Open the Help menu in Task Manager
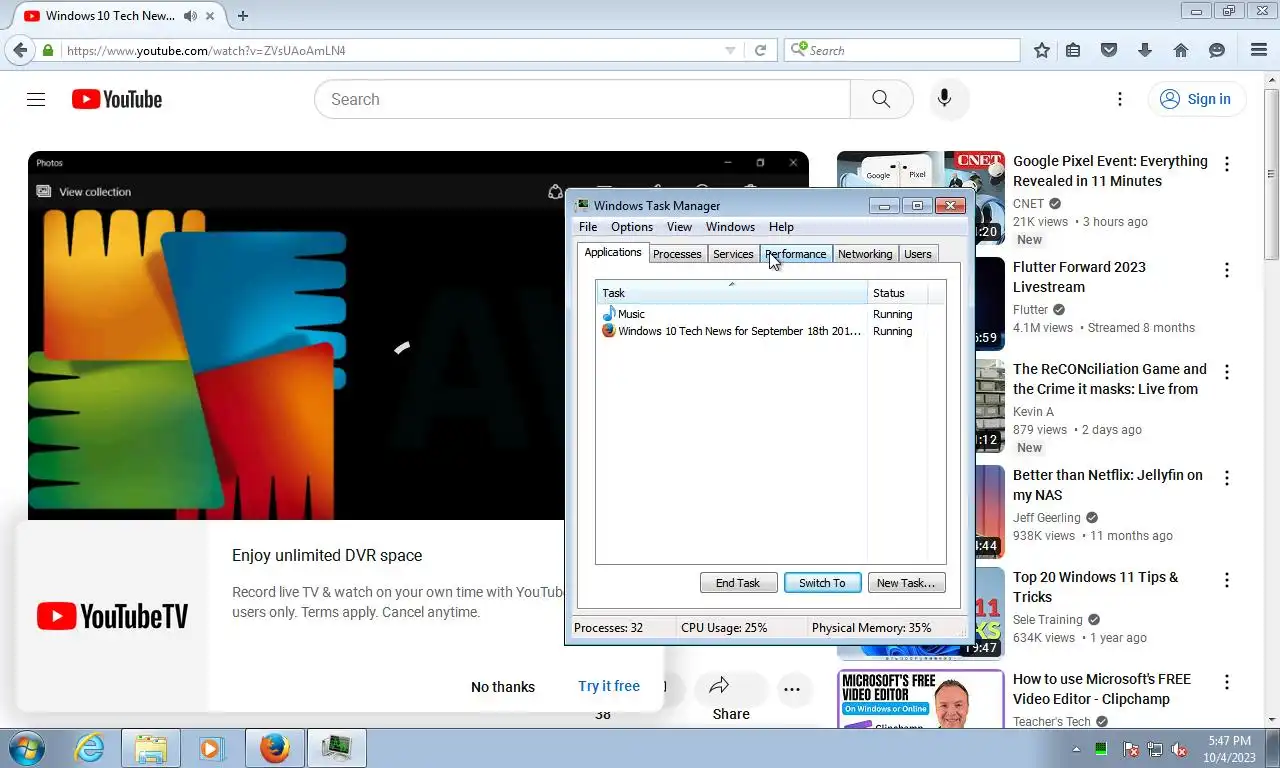Viewport: 1280px width, 768px height. (781, 227)
